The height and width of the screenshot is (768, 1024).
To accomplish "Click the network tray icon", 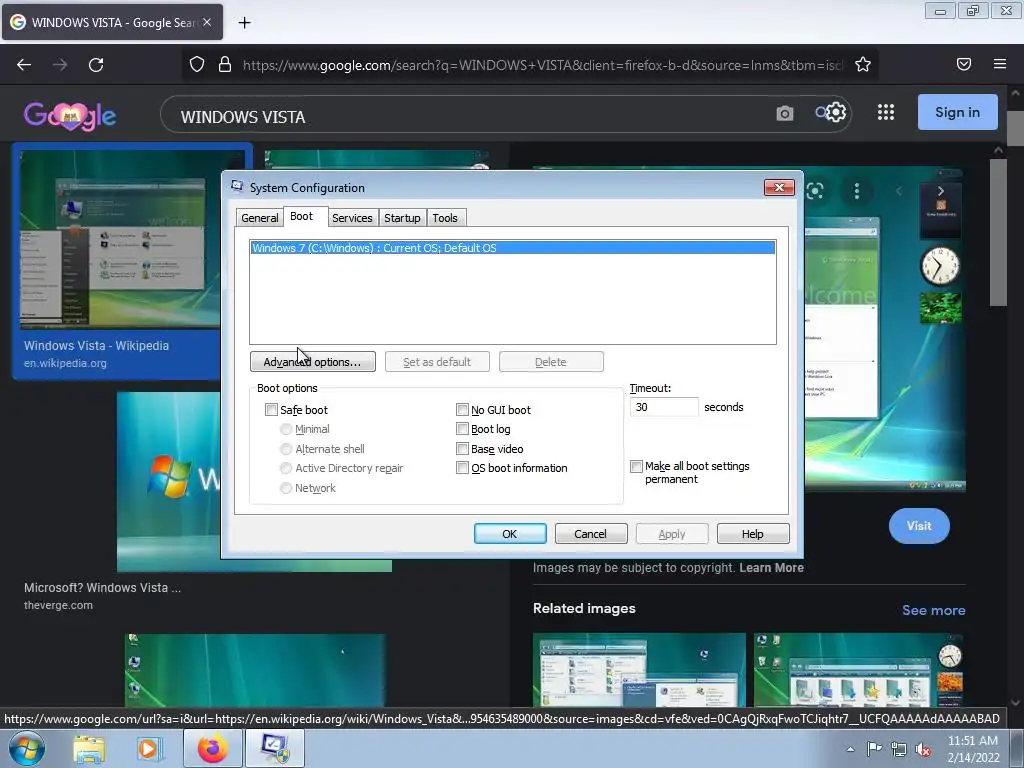I will tap(899, 750).
